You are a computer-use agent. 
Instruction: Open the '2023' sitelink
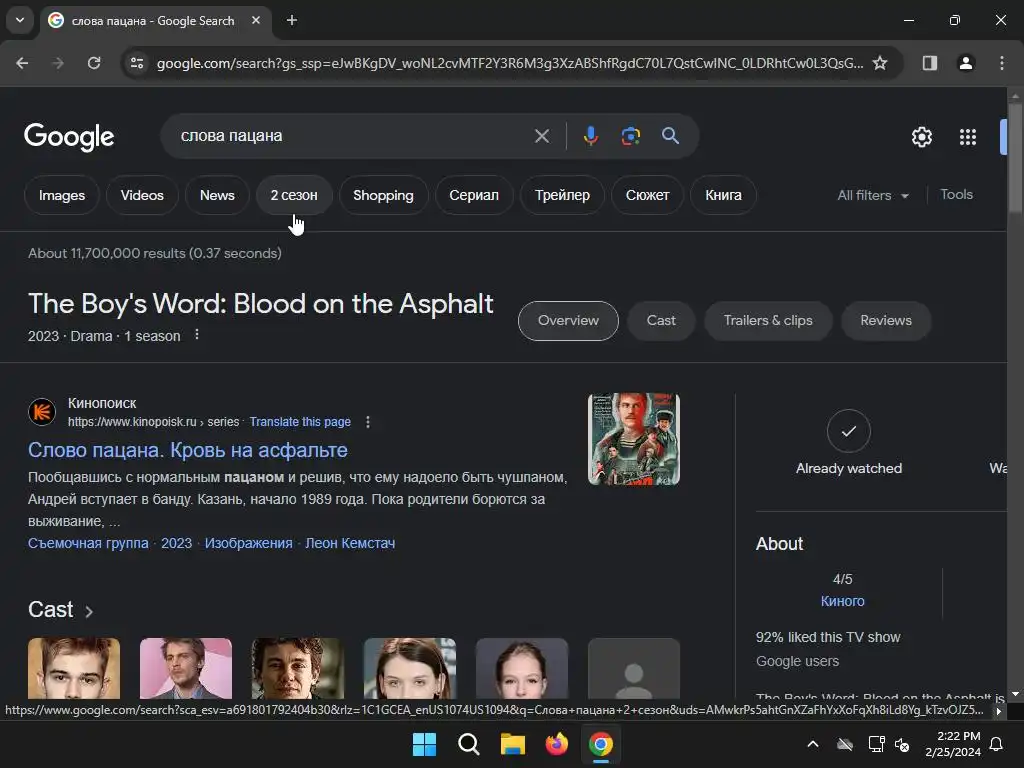(x=176, y=543)
